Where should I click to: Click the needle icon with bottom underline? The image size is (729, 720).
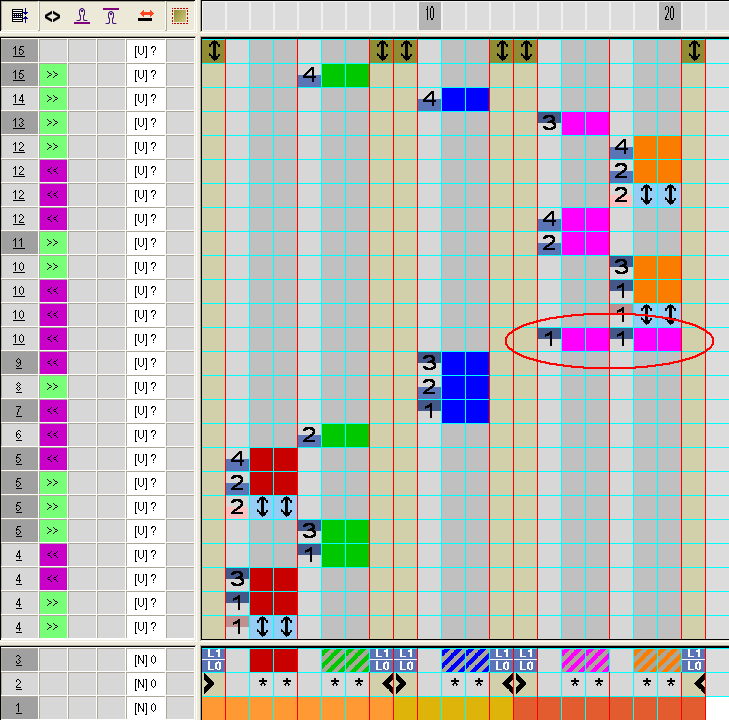[82, 16]
